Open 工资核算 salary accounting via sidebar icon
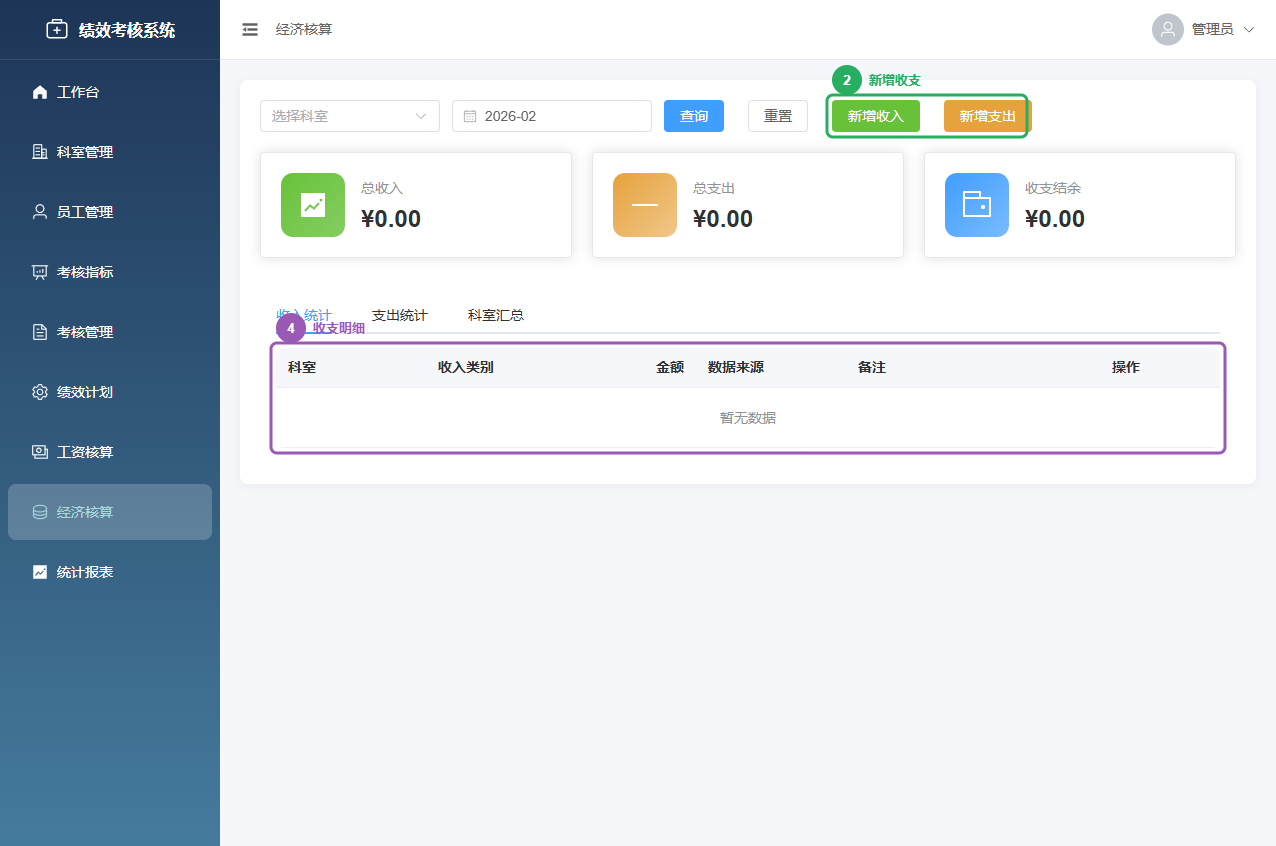Viewport: 1276px width, 846px height. [40, 451]
